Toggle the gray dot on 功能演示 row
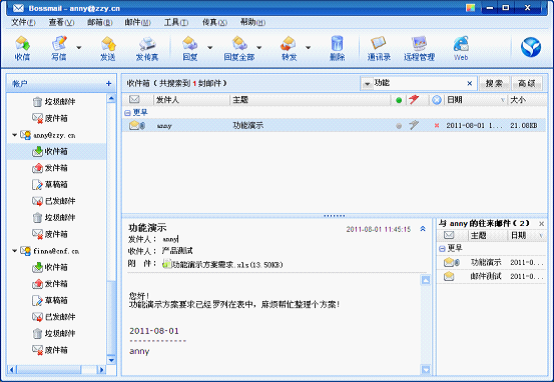The width and height of the screenshot is (554, 382). [x=399, y=126]
